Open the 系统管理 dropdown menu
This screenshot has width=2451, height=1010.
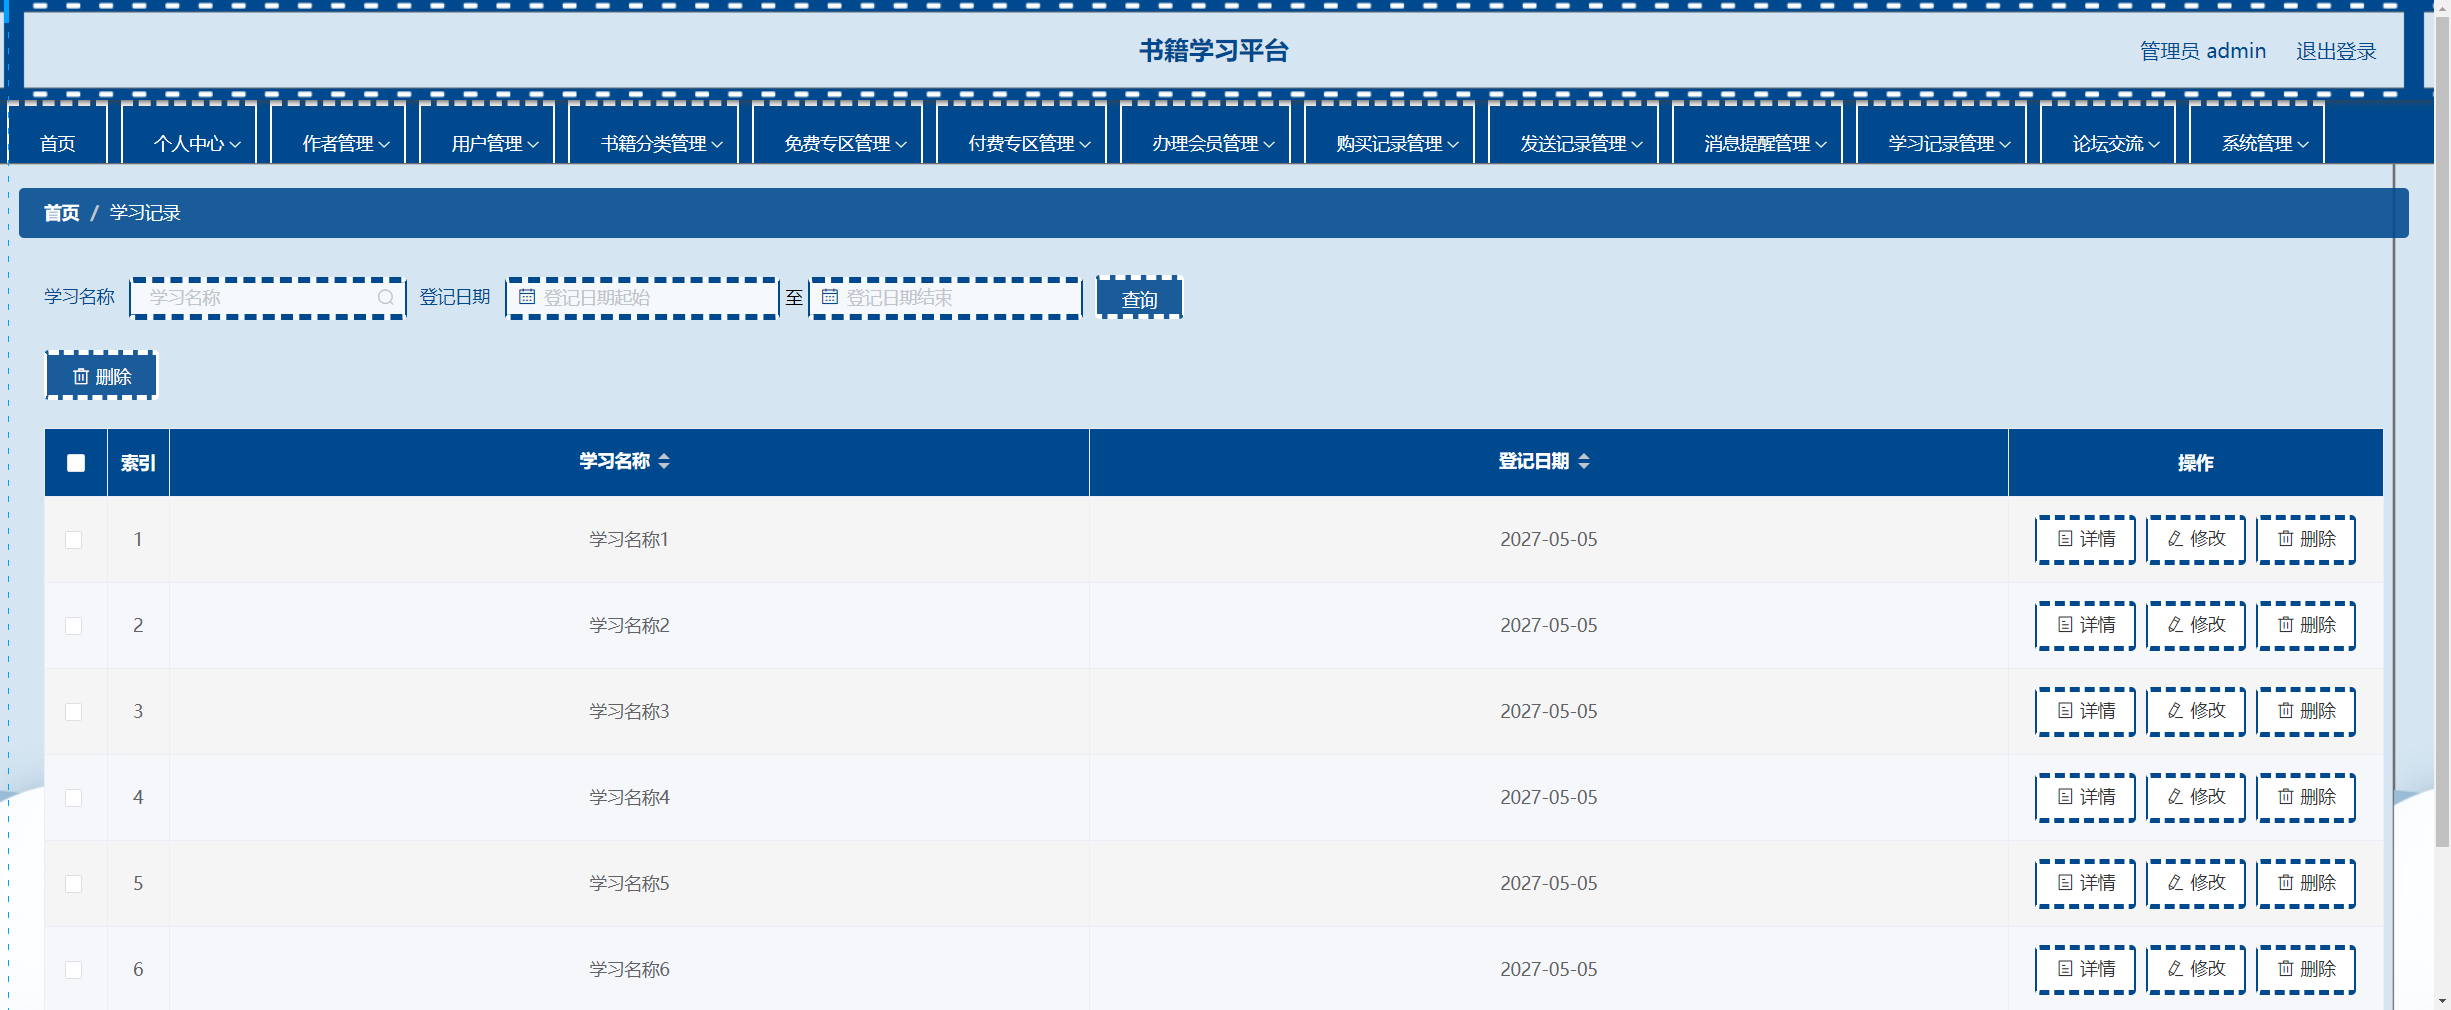(x=2264, y=144)
